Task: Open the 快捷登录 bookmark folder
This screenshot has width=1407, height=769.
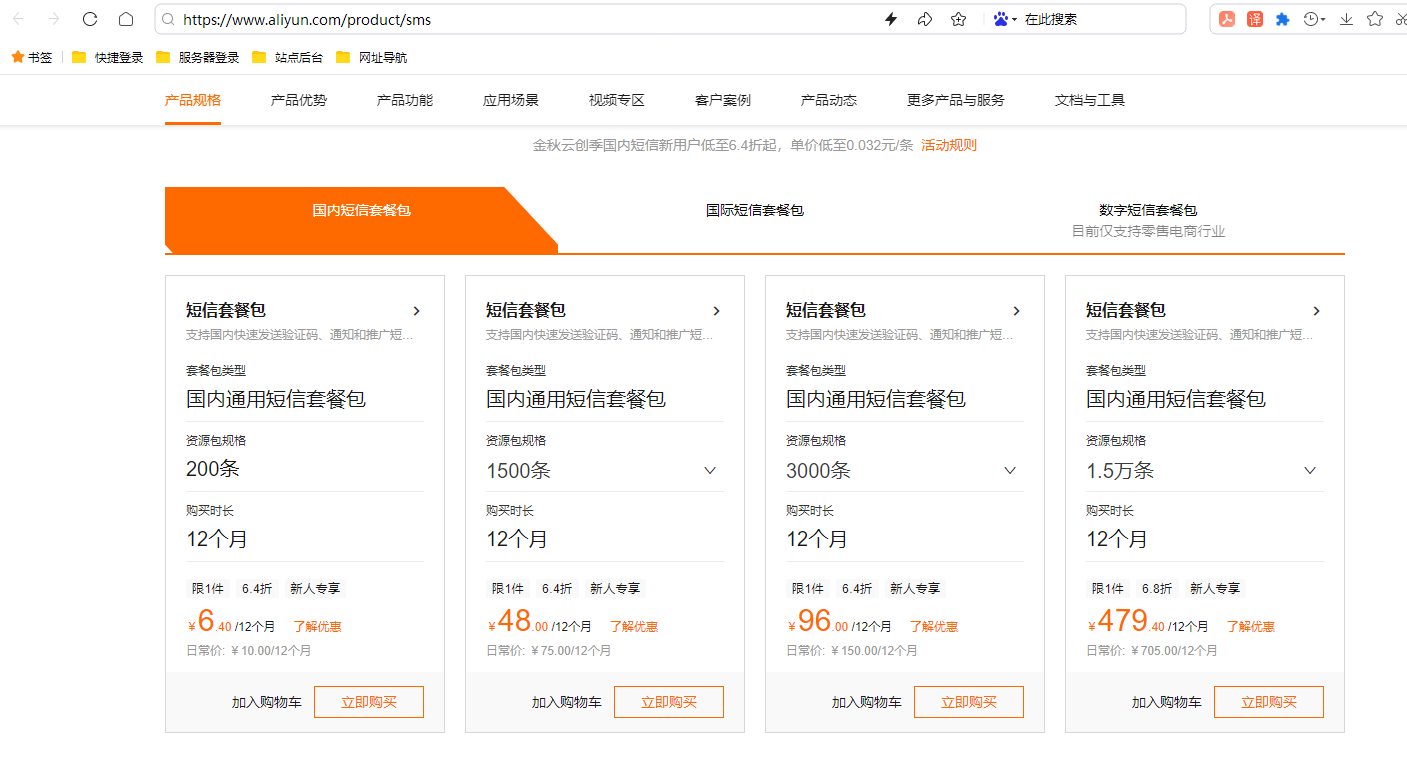Action: [108, 57]
